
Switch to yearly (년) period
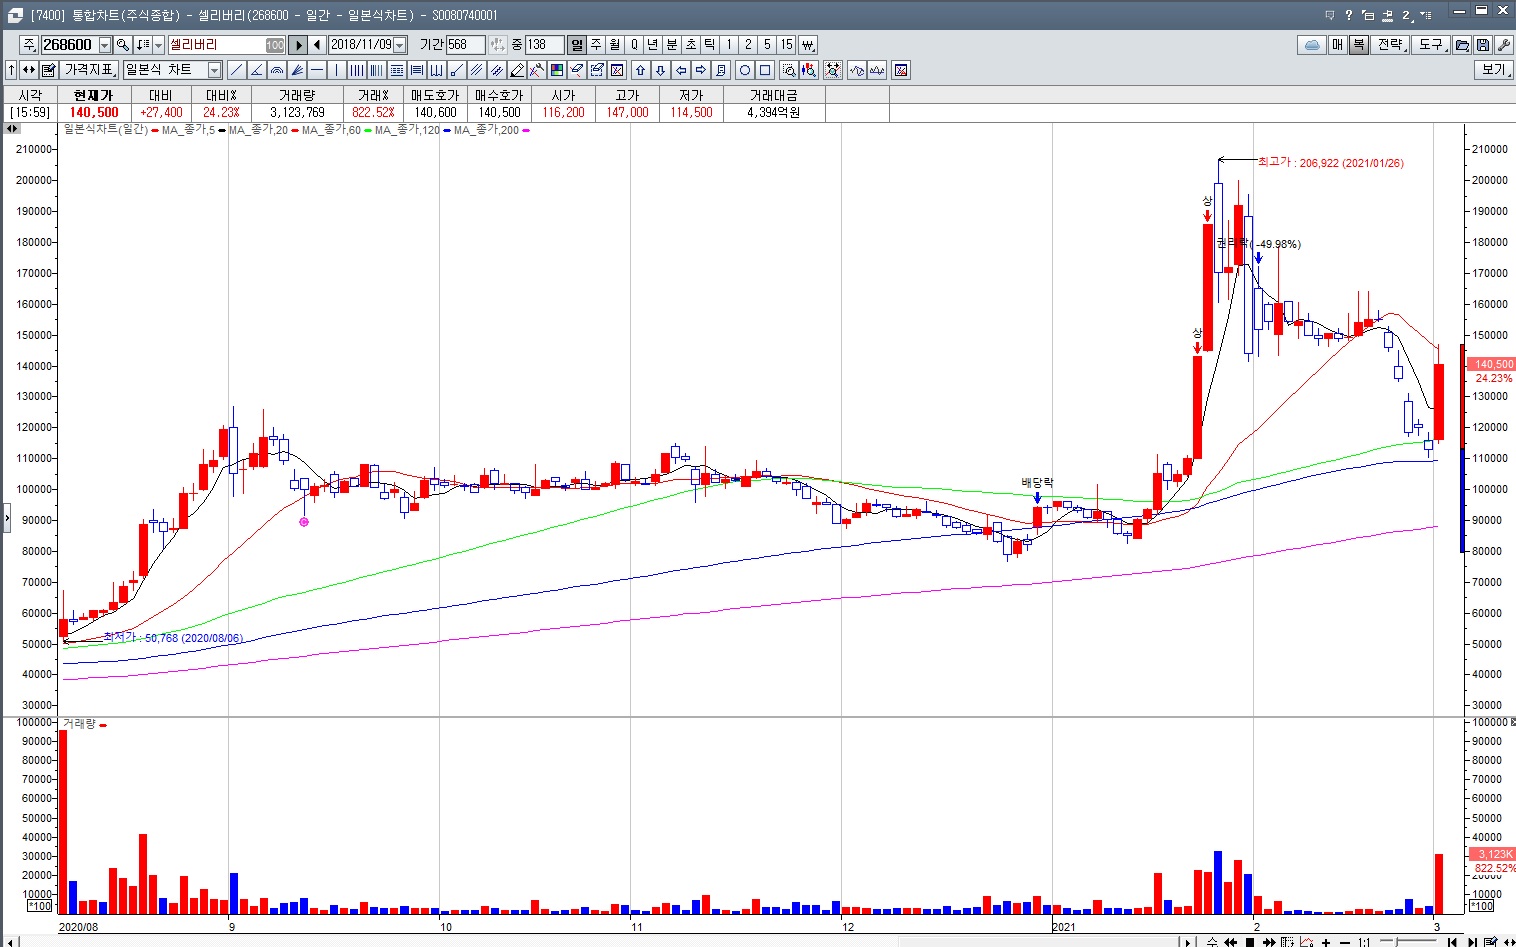[x=653, y=45]
